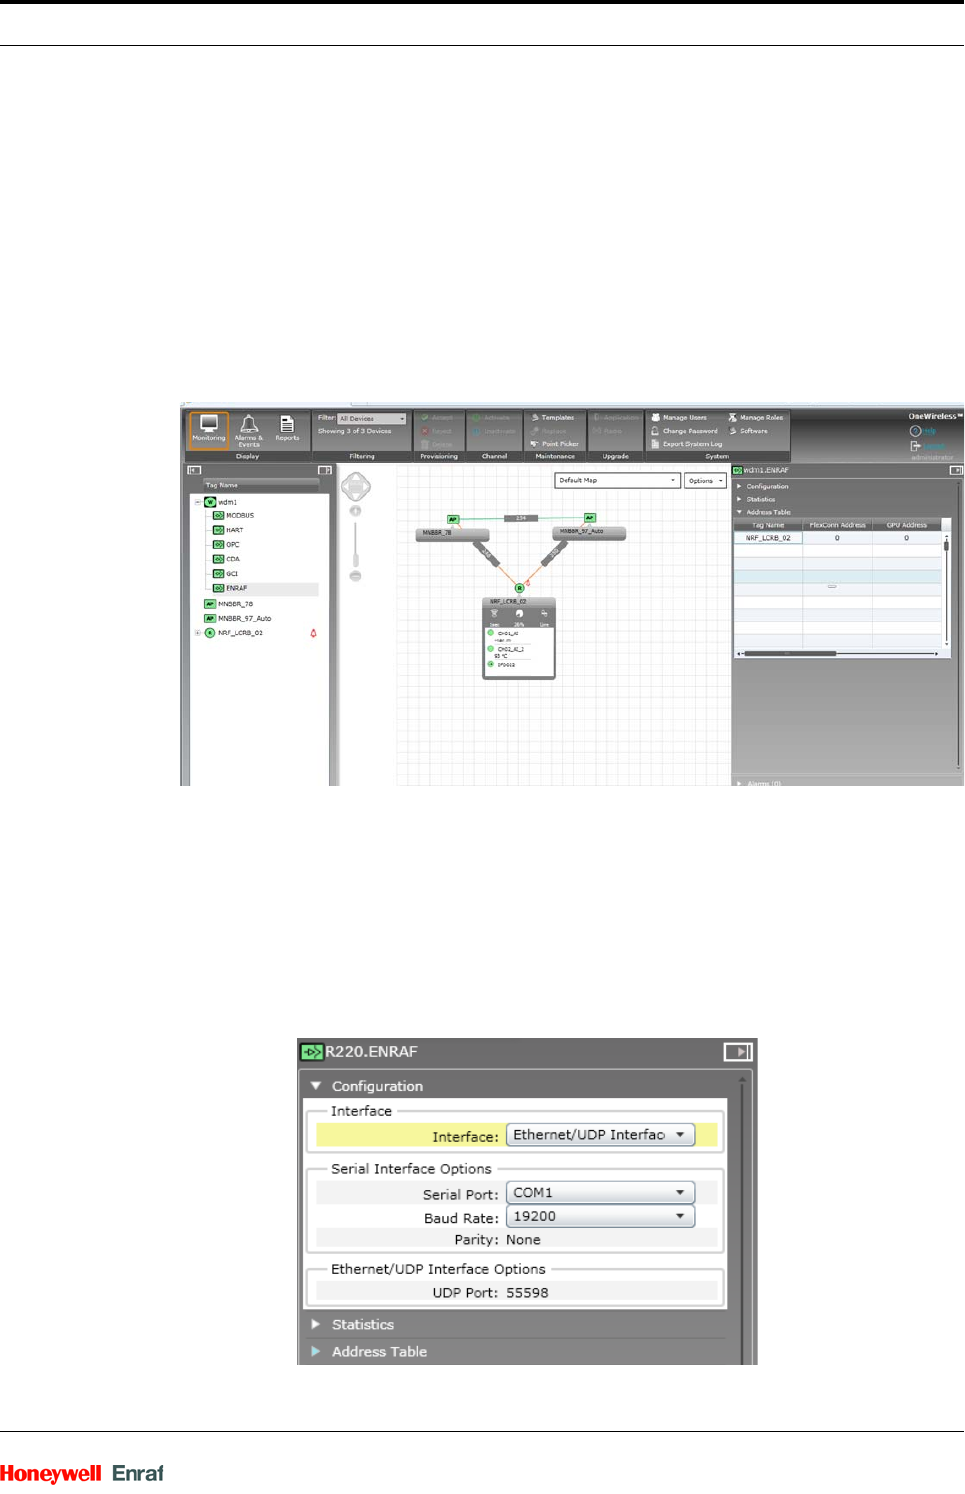Screen dimensions: 965x1494
Task: Select MNBBR_97_Auto access point in tree
Action: 238,618
